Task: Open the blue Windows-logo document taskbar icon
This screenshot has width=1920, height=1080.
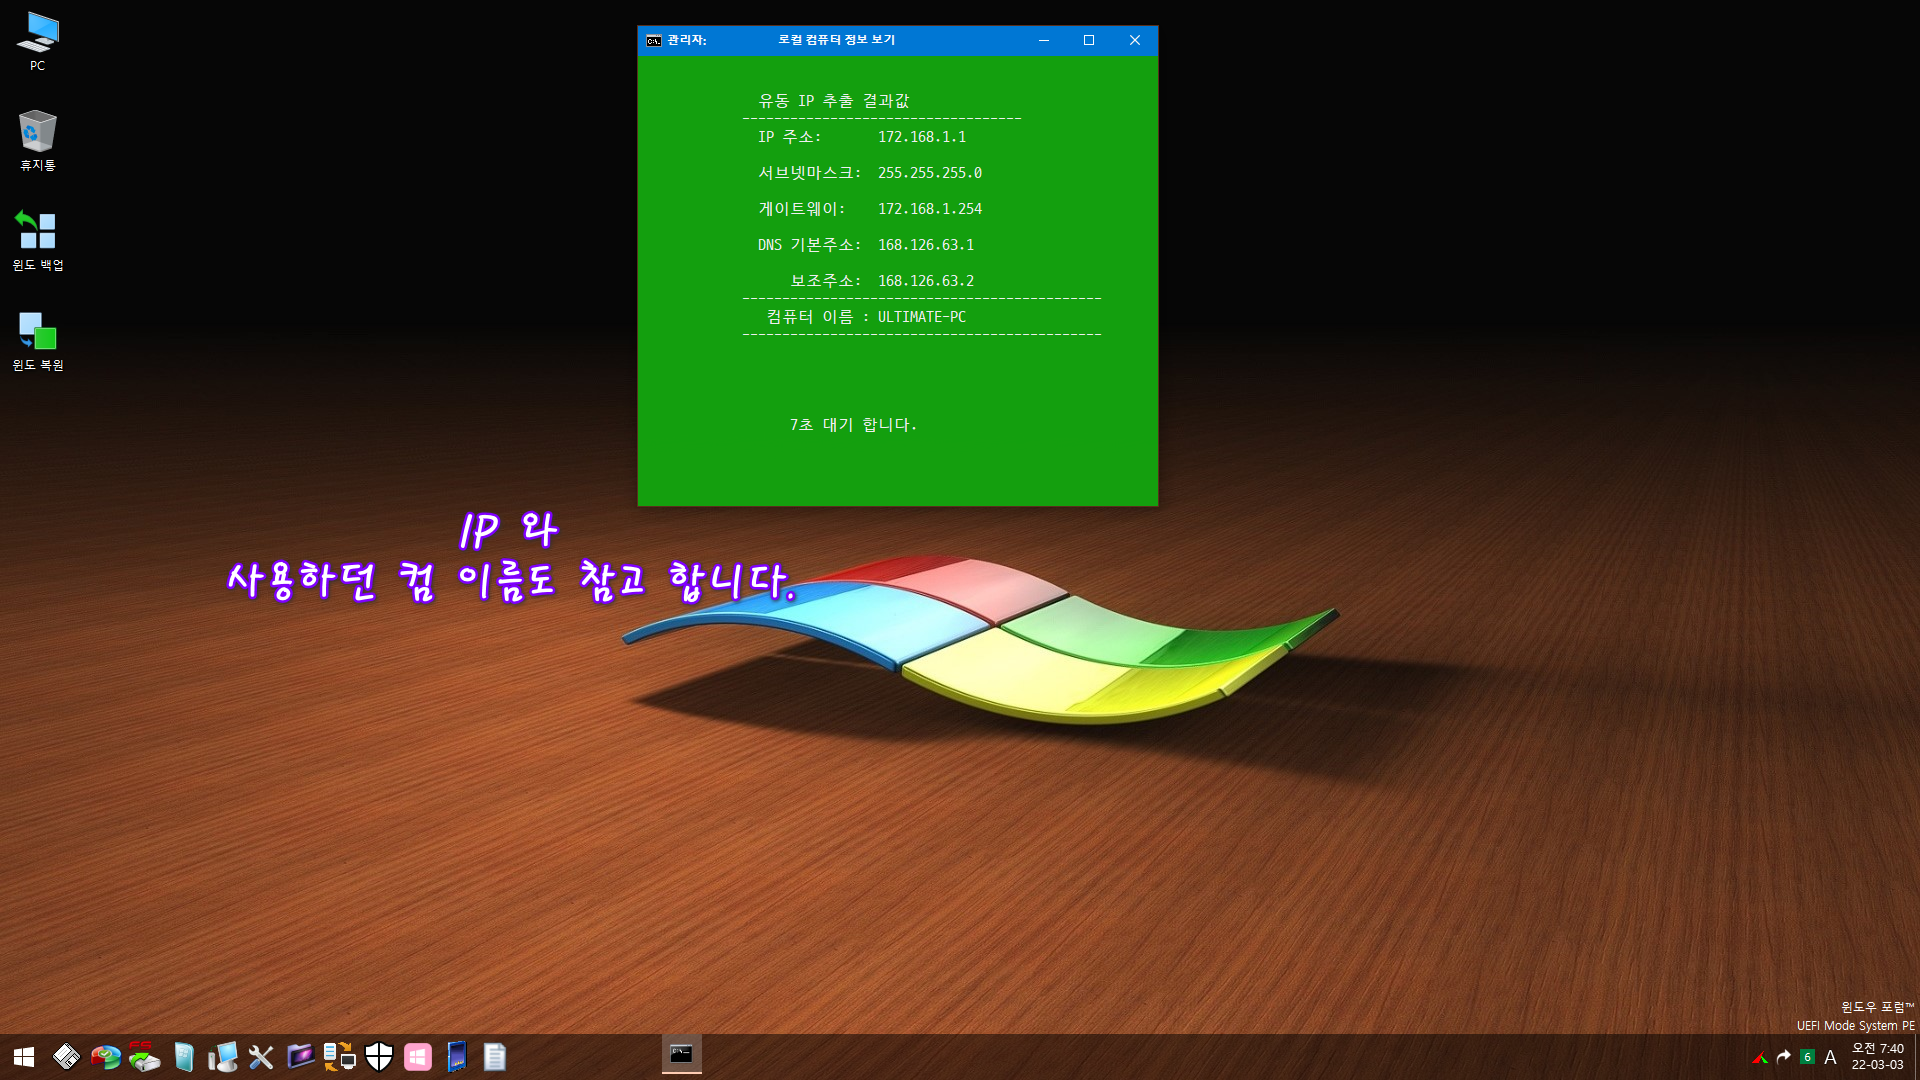Action: tap(184, 1057)
